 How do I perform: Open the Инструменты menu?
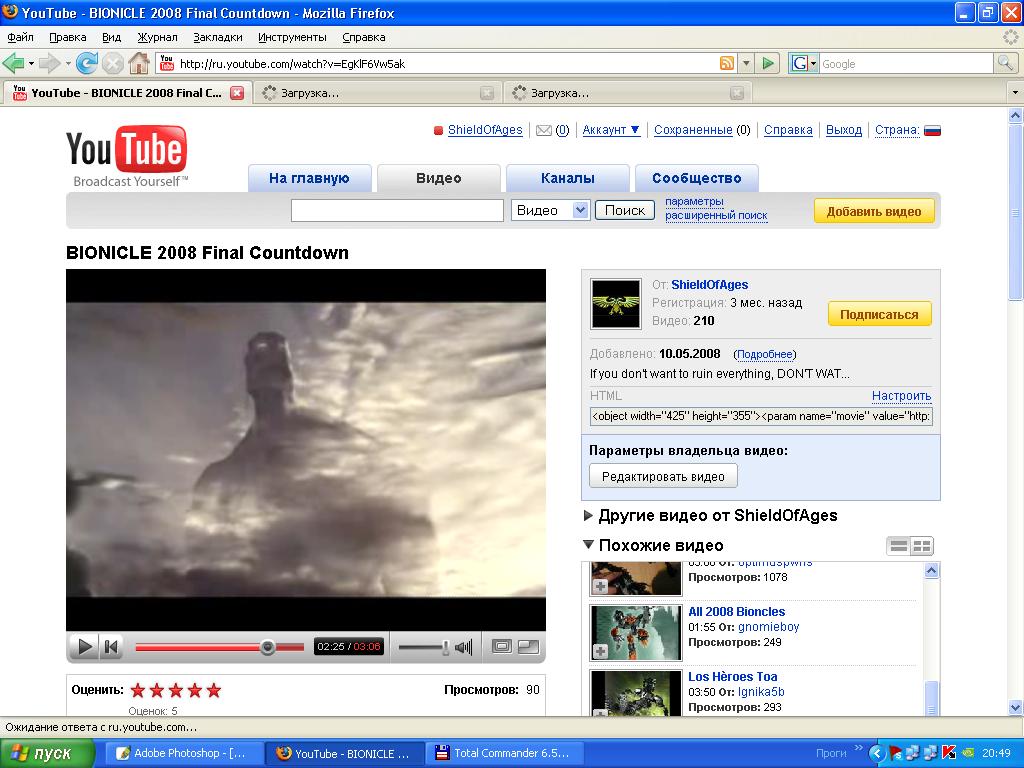click(292, 37)
